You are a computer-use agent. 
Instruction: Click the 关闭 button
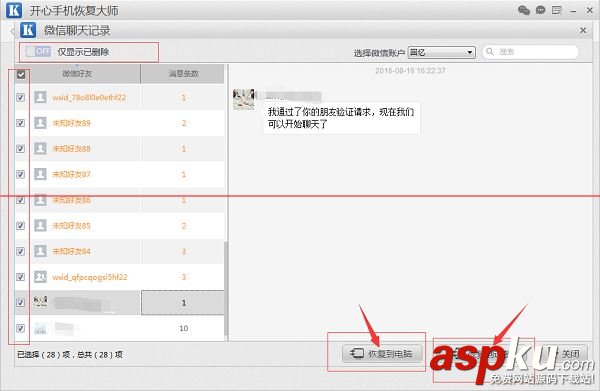tap(569, 354)
